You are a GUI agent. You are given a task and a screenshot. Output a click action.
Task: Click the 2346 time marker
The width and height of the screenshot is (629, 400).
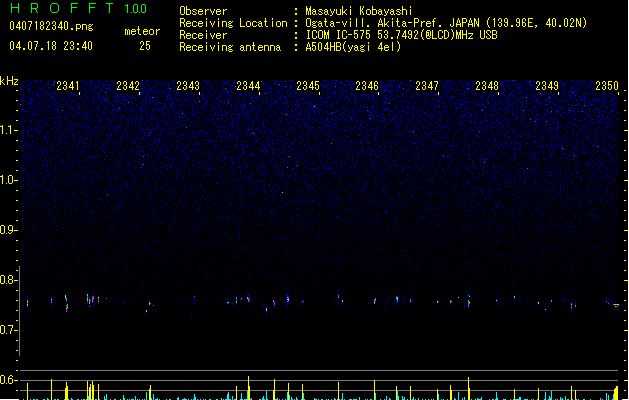[367, 86]
